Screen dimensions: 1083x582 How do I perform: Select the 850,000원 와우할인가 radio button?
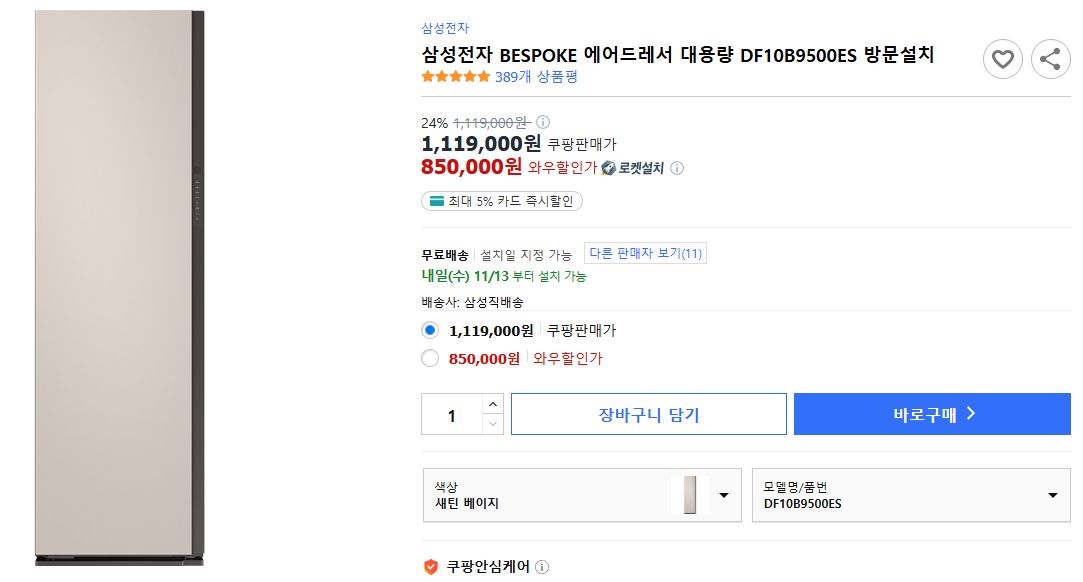[429, 358]
